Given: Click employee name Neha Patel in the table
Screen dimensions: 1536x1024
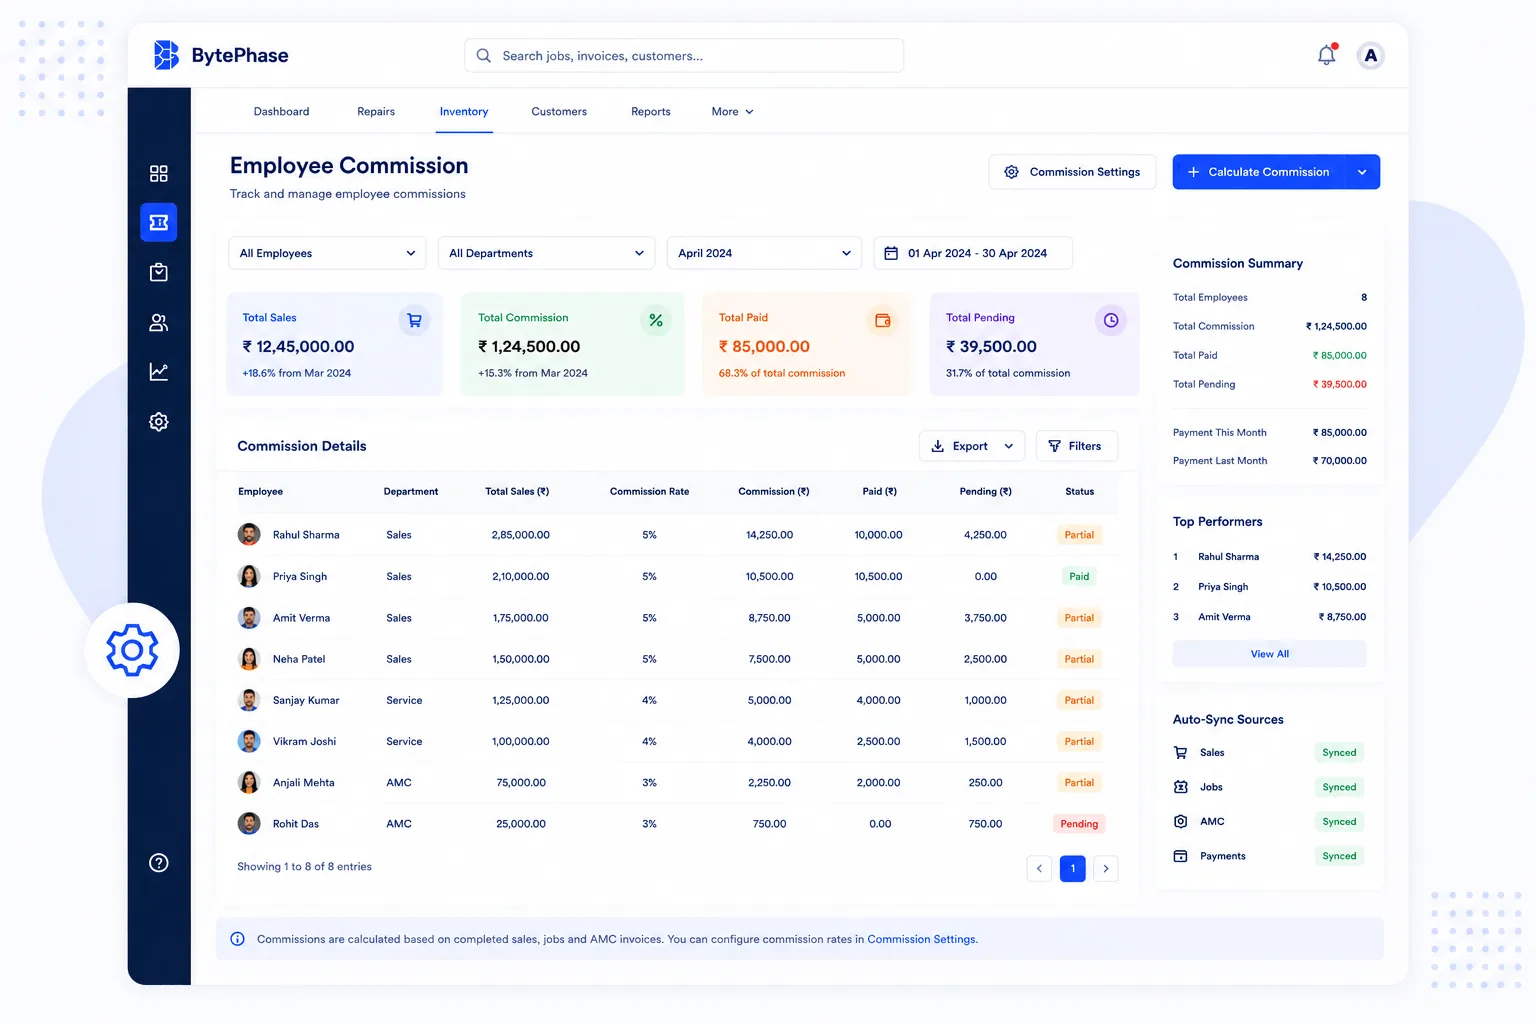Looking at the screenshot, I should click(299, 659).
